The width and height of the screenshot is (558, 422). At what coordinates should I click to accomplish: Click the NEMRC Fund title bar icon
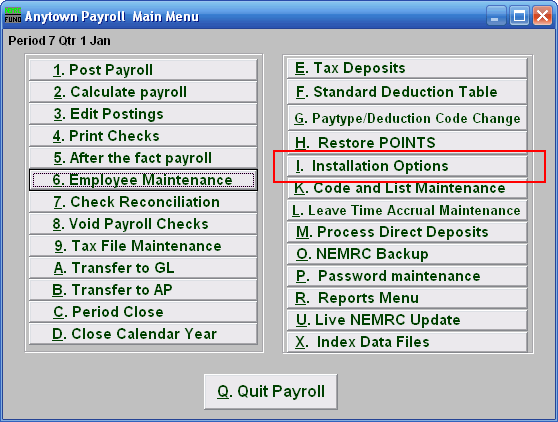[12, 15]
